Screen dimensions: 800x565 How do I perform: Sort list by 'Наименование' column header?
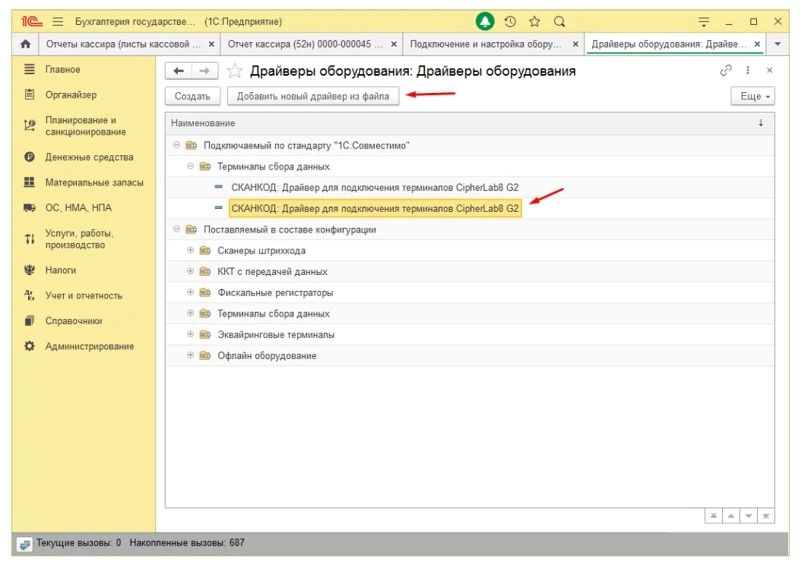203,123
